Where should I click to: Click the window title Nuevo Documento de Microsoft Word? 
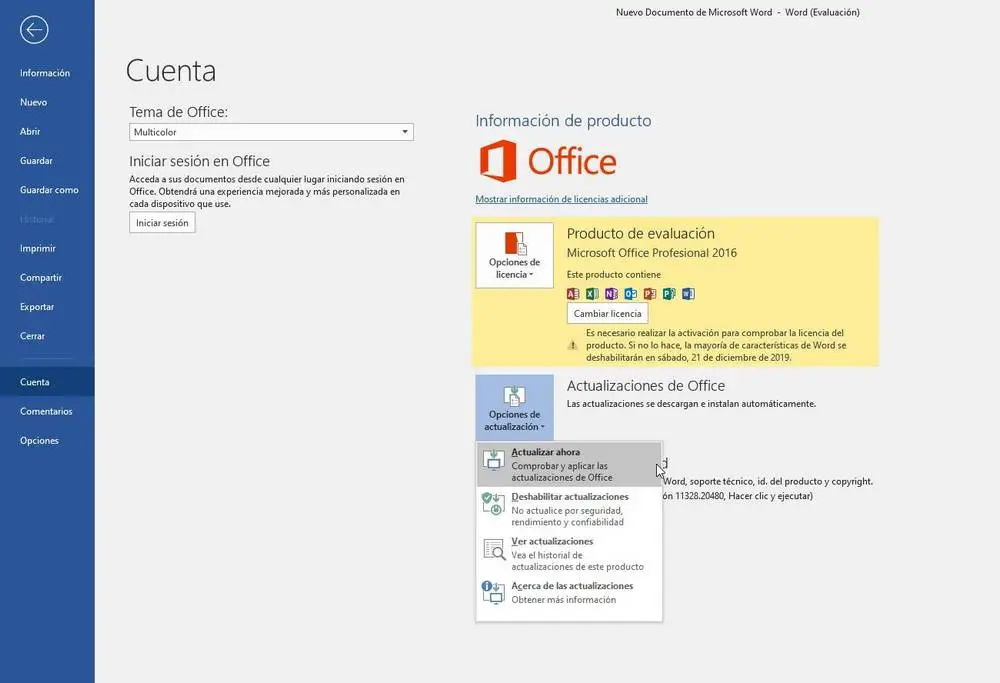click(x=693, y=12)
